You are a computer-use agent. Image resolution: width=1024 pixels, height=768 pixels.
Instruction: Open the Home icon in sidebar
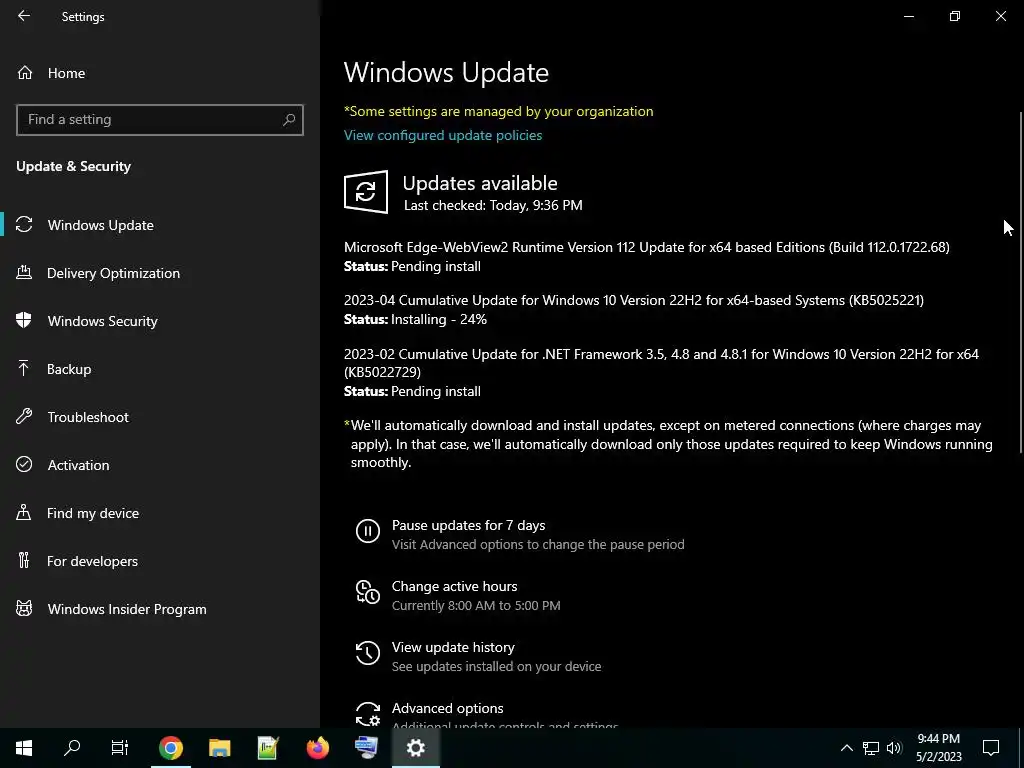point(25,72)
